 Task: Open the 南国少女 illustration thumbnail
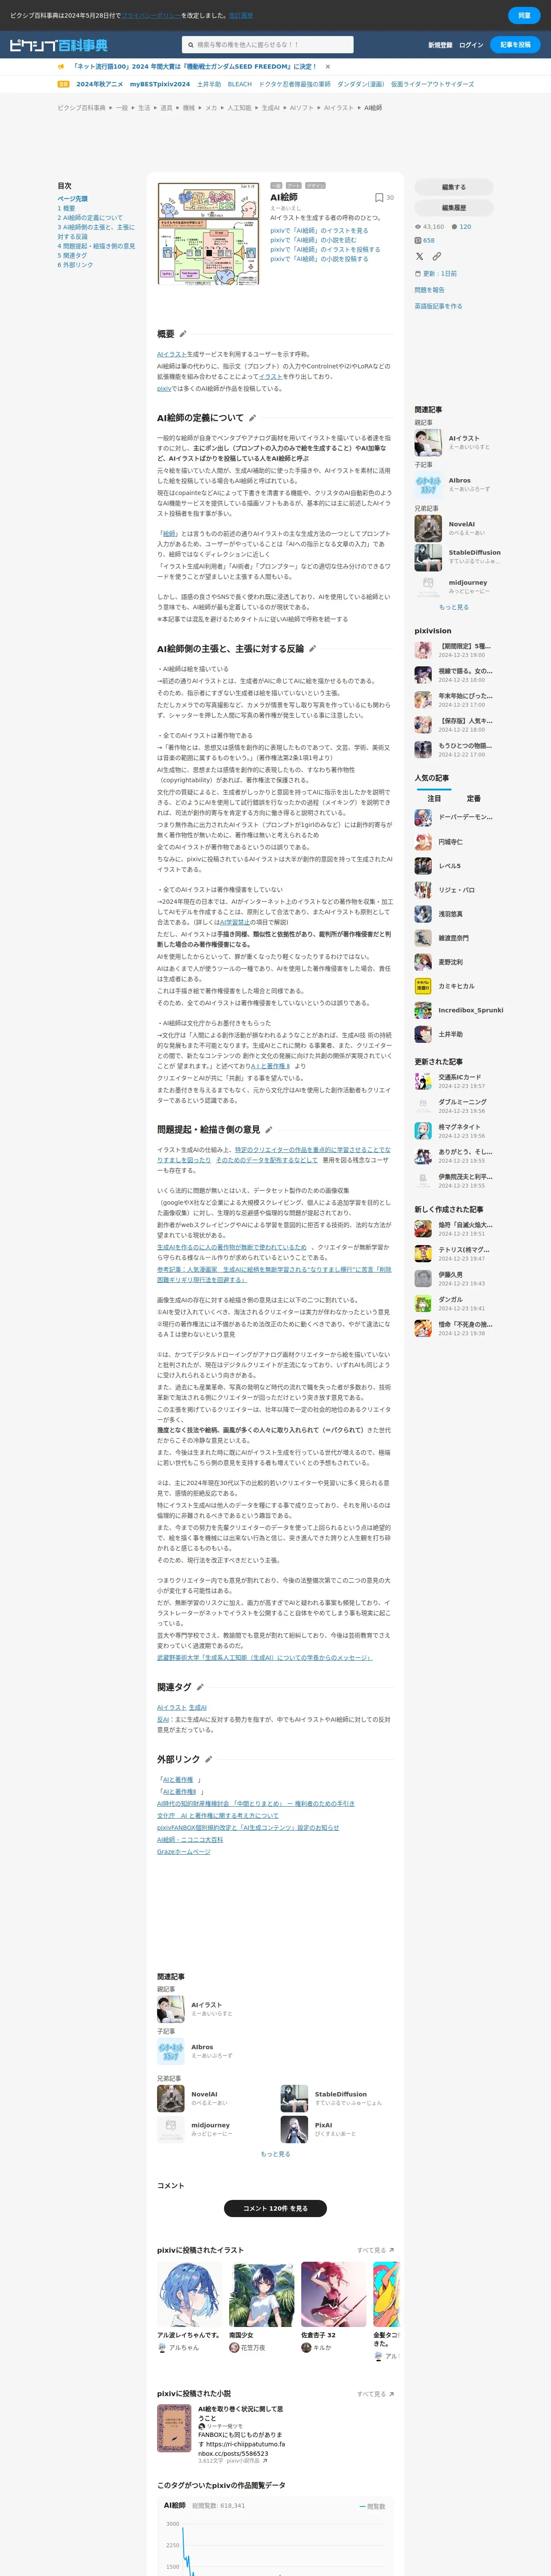point(262,2294)
